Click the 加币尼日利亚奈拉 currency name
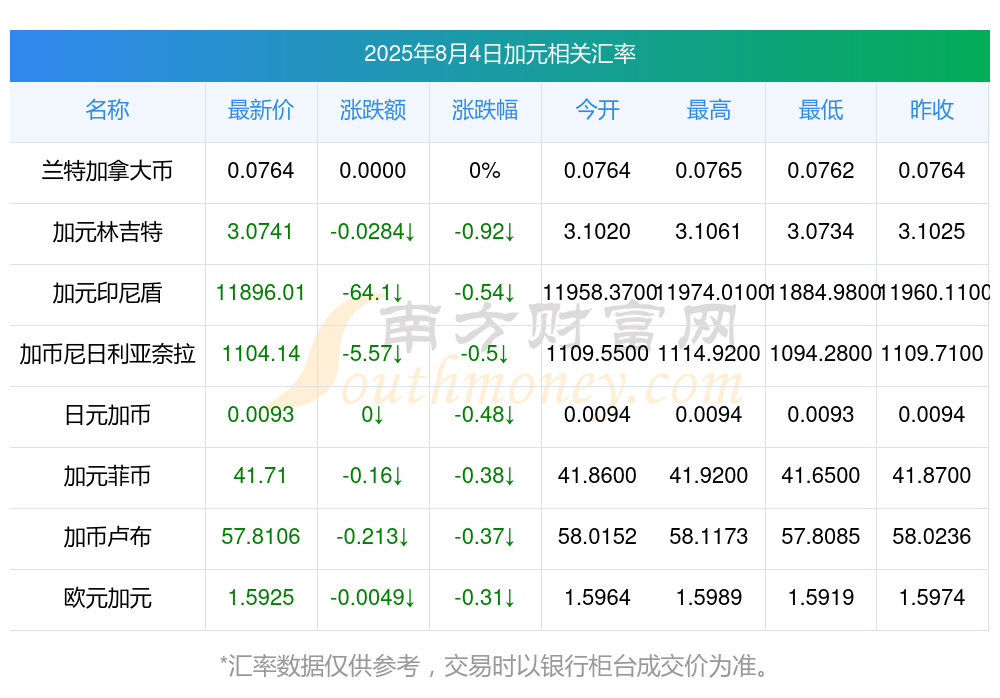This screenshot has width=1000, height=698. pos(107,353)
